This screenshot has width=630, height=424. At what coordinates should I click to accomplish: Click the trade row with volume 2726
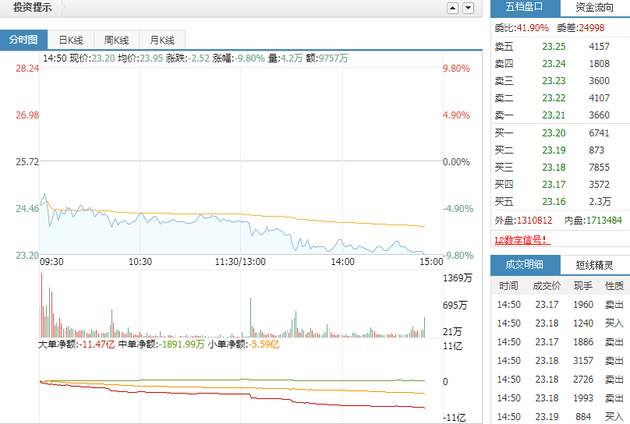tap(560, 379)
